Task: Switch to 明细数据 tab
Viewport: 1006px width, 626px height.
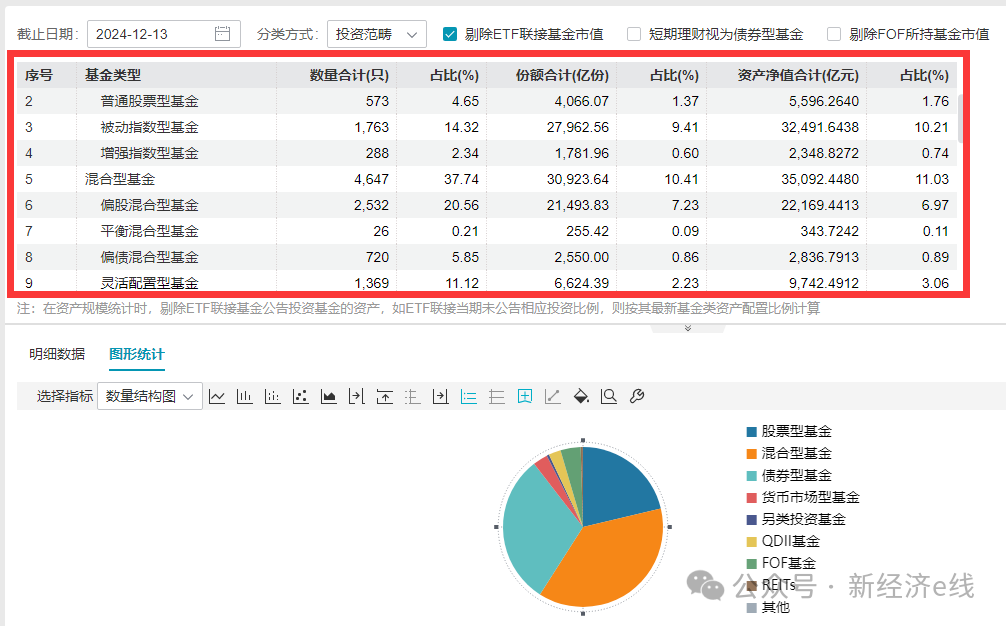Action: (57, 354)
